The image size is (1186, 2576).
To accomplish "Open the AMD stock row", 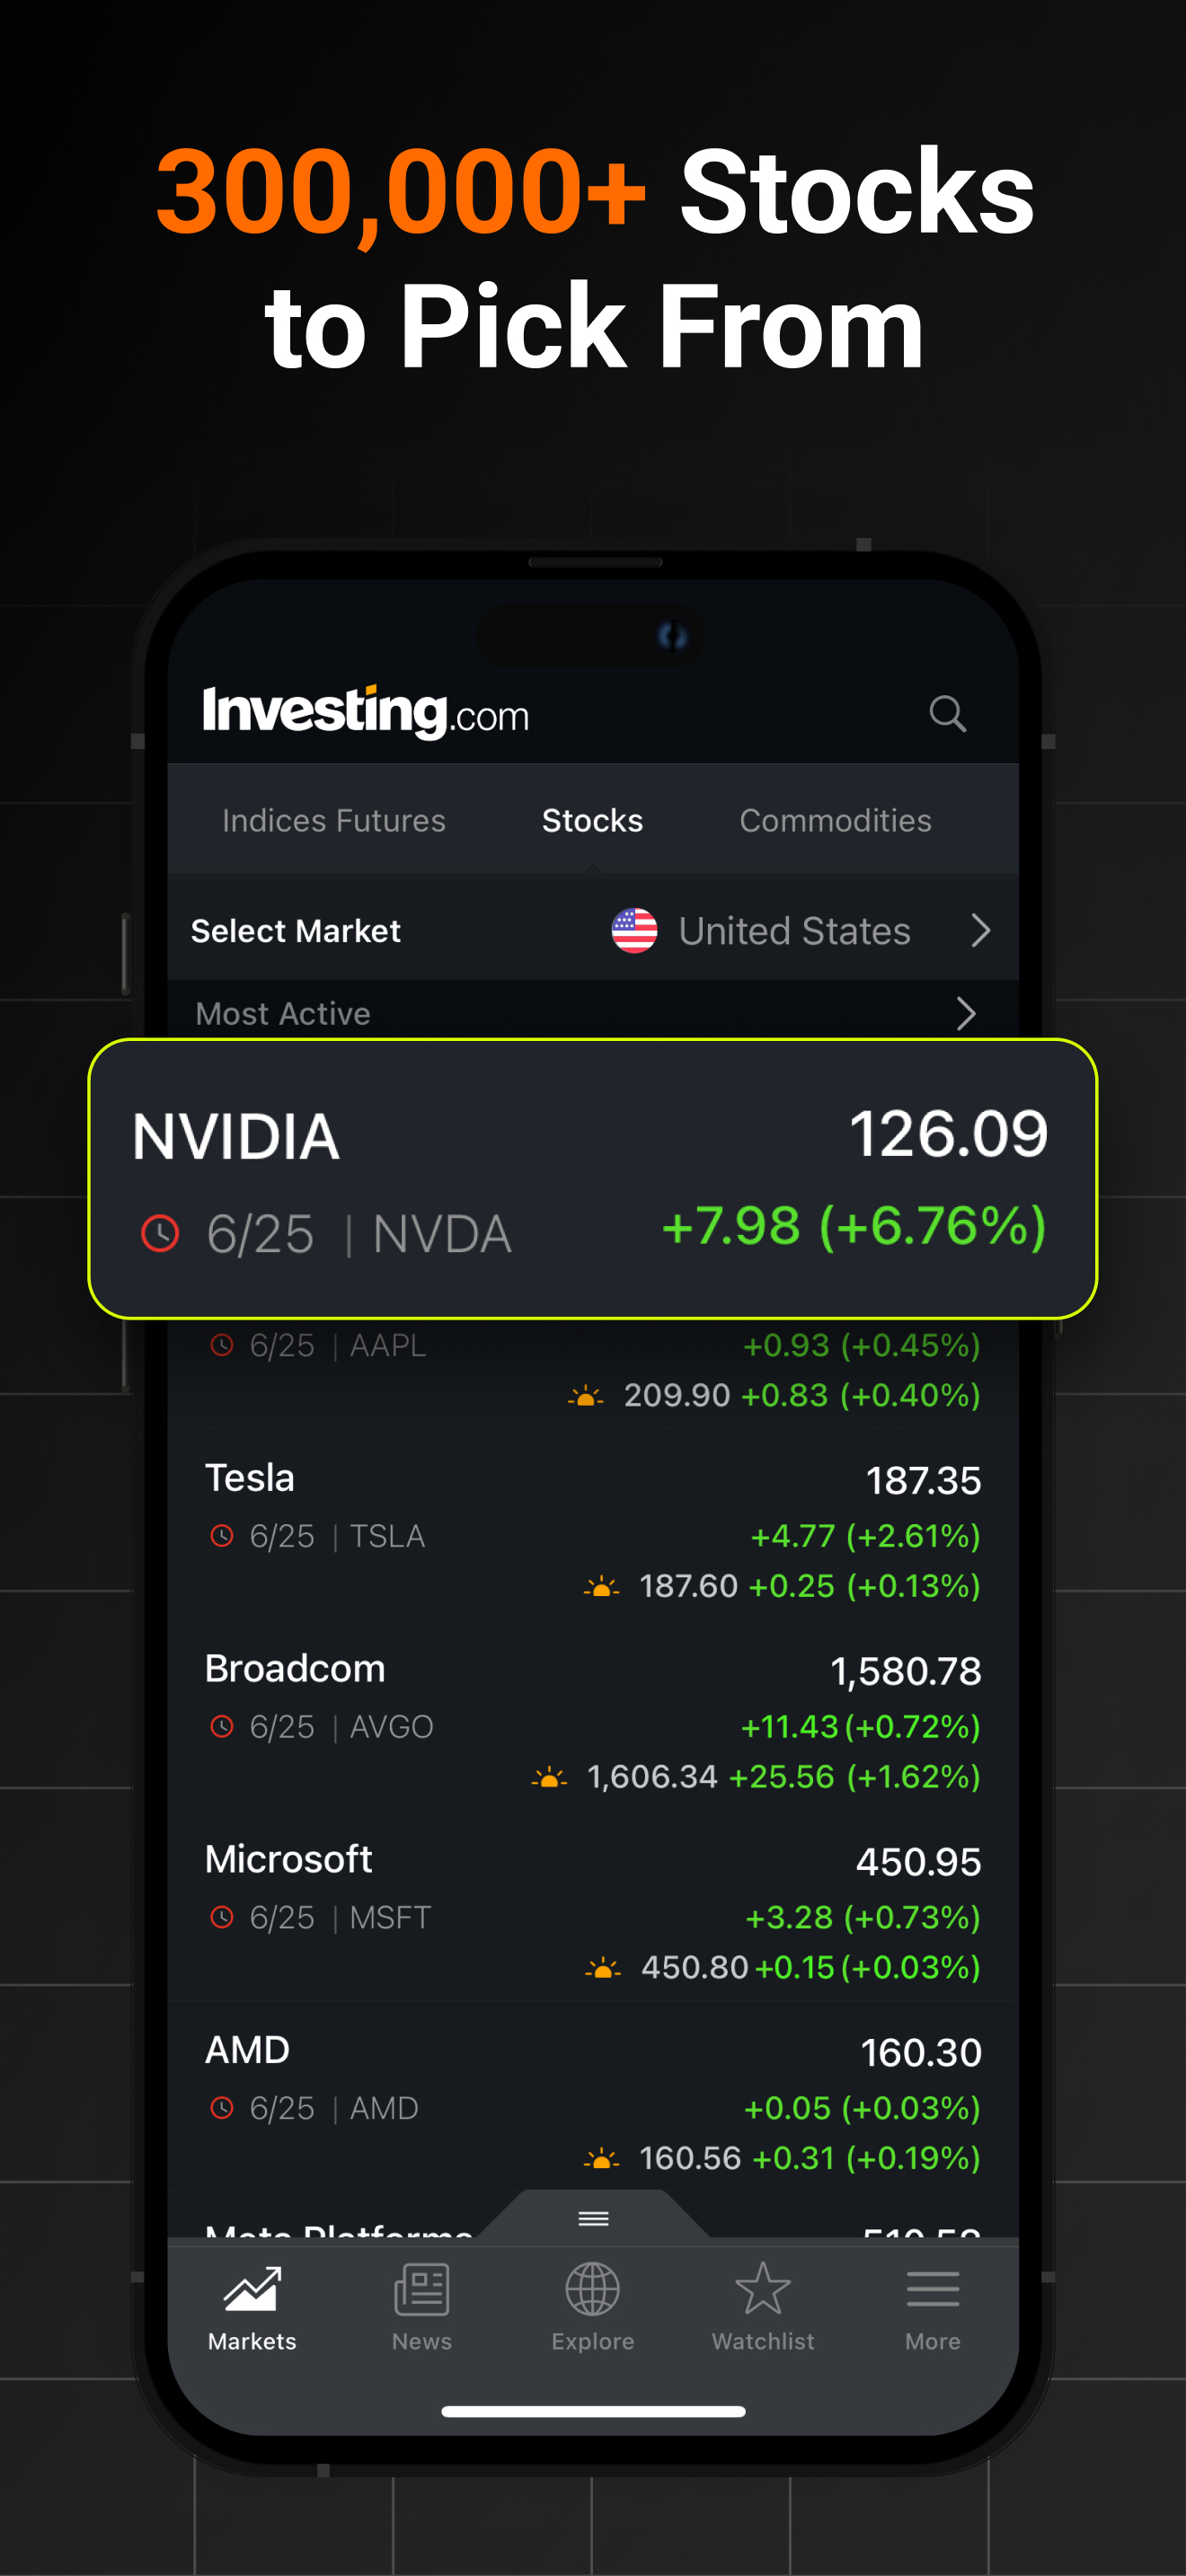I will 593,2098.
